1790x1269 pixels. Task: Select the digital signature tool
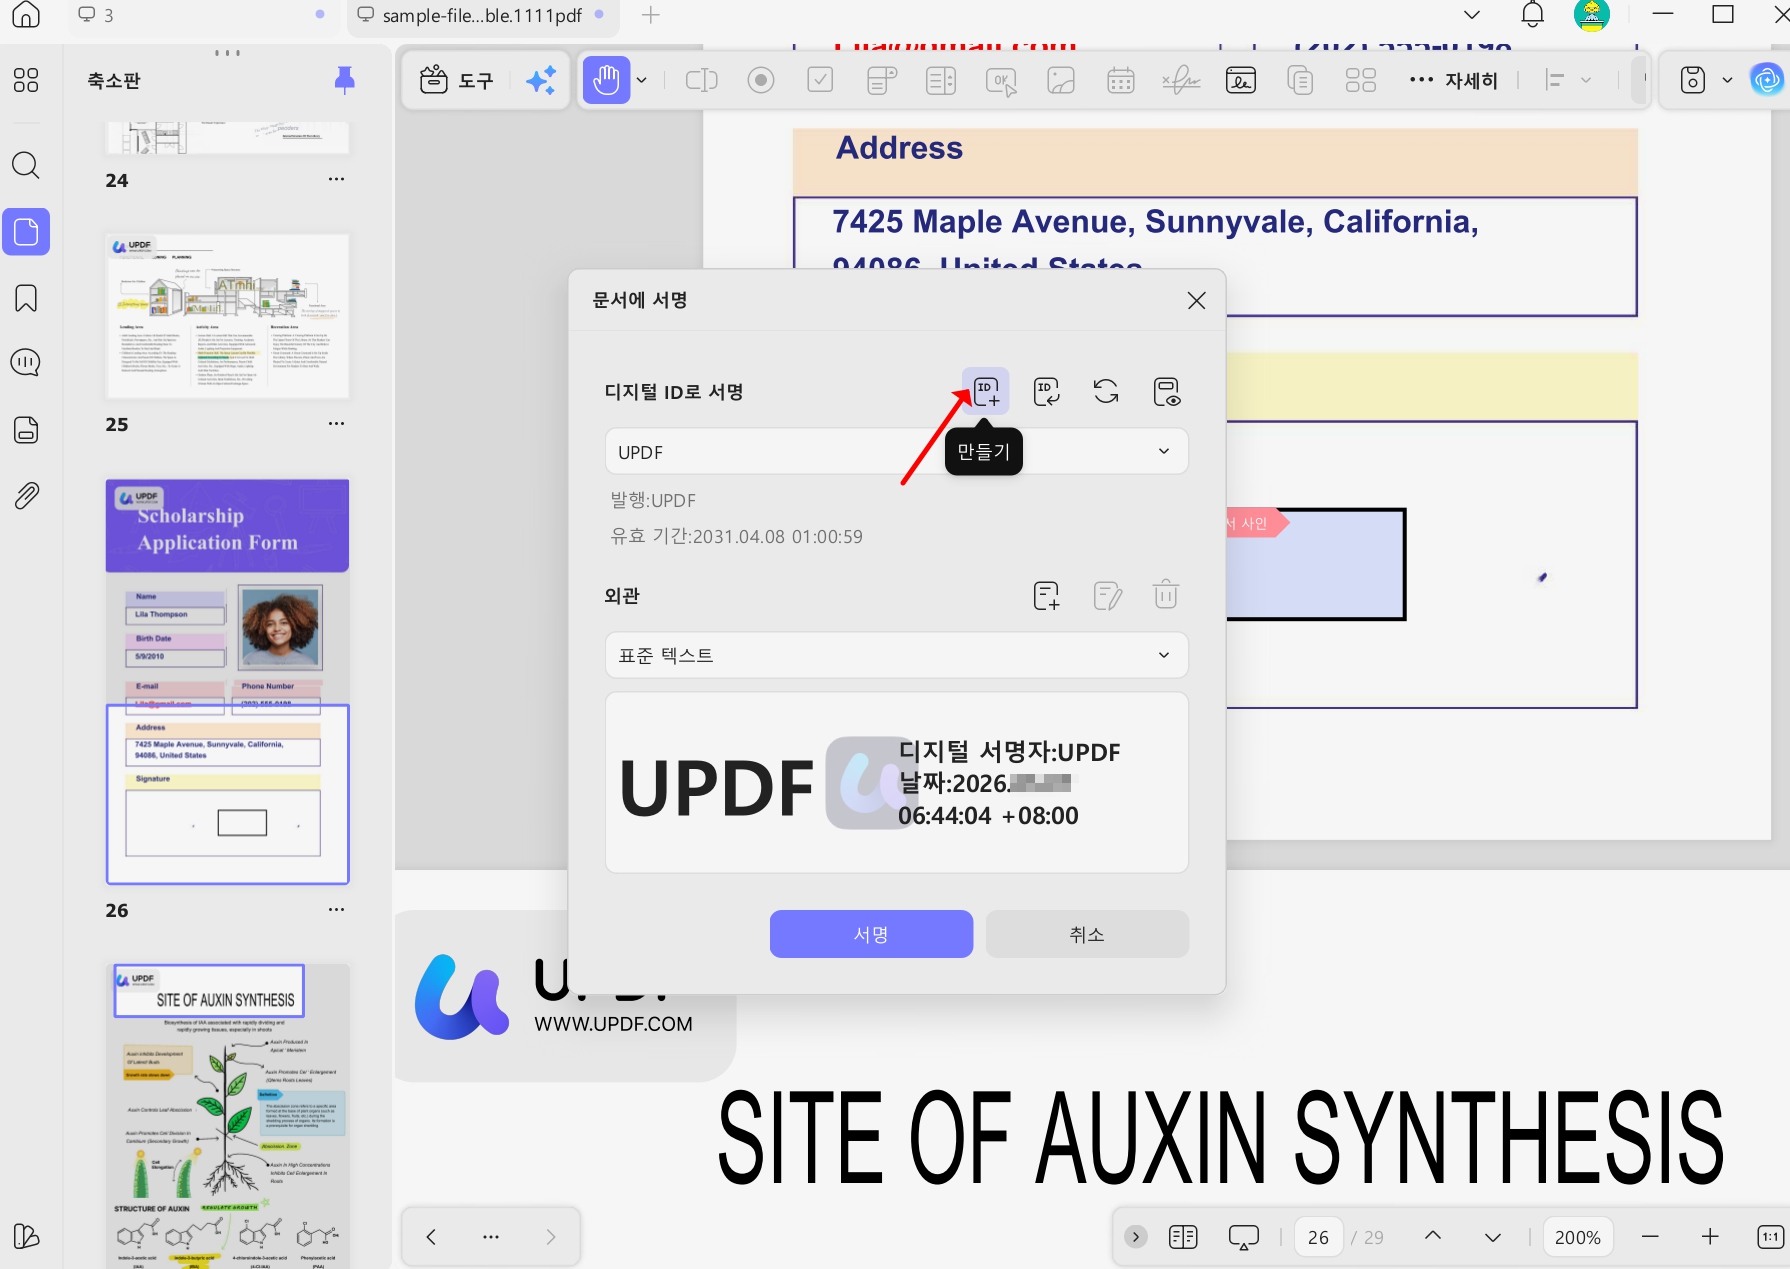1241,80
